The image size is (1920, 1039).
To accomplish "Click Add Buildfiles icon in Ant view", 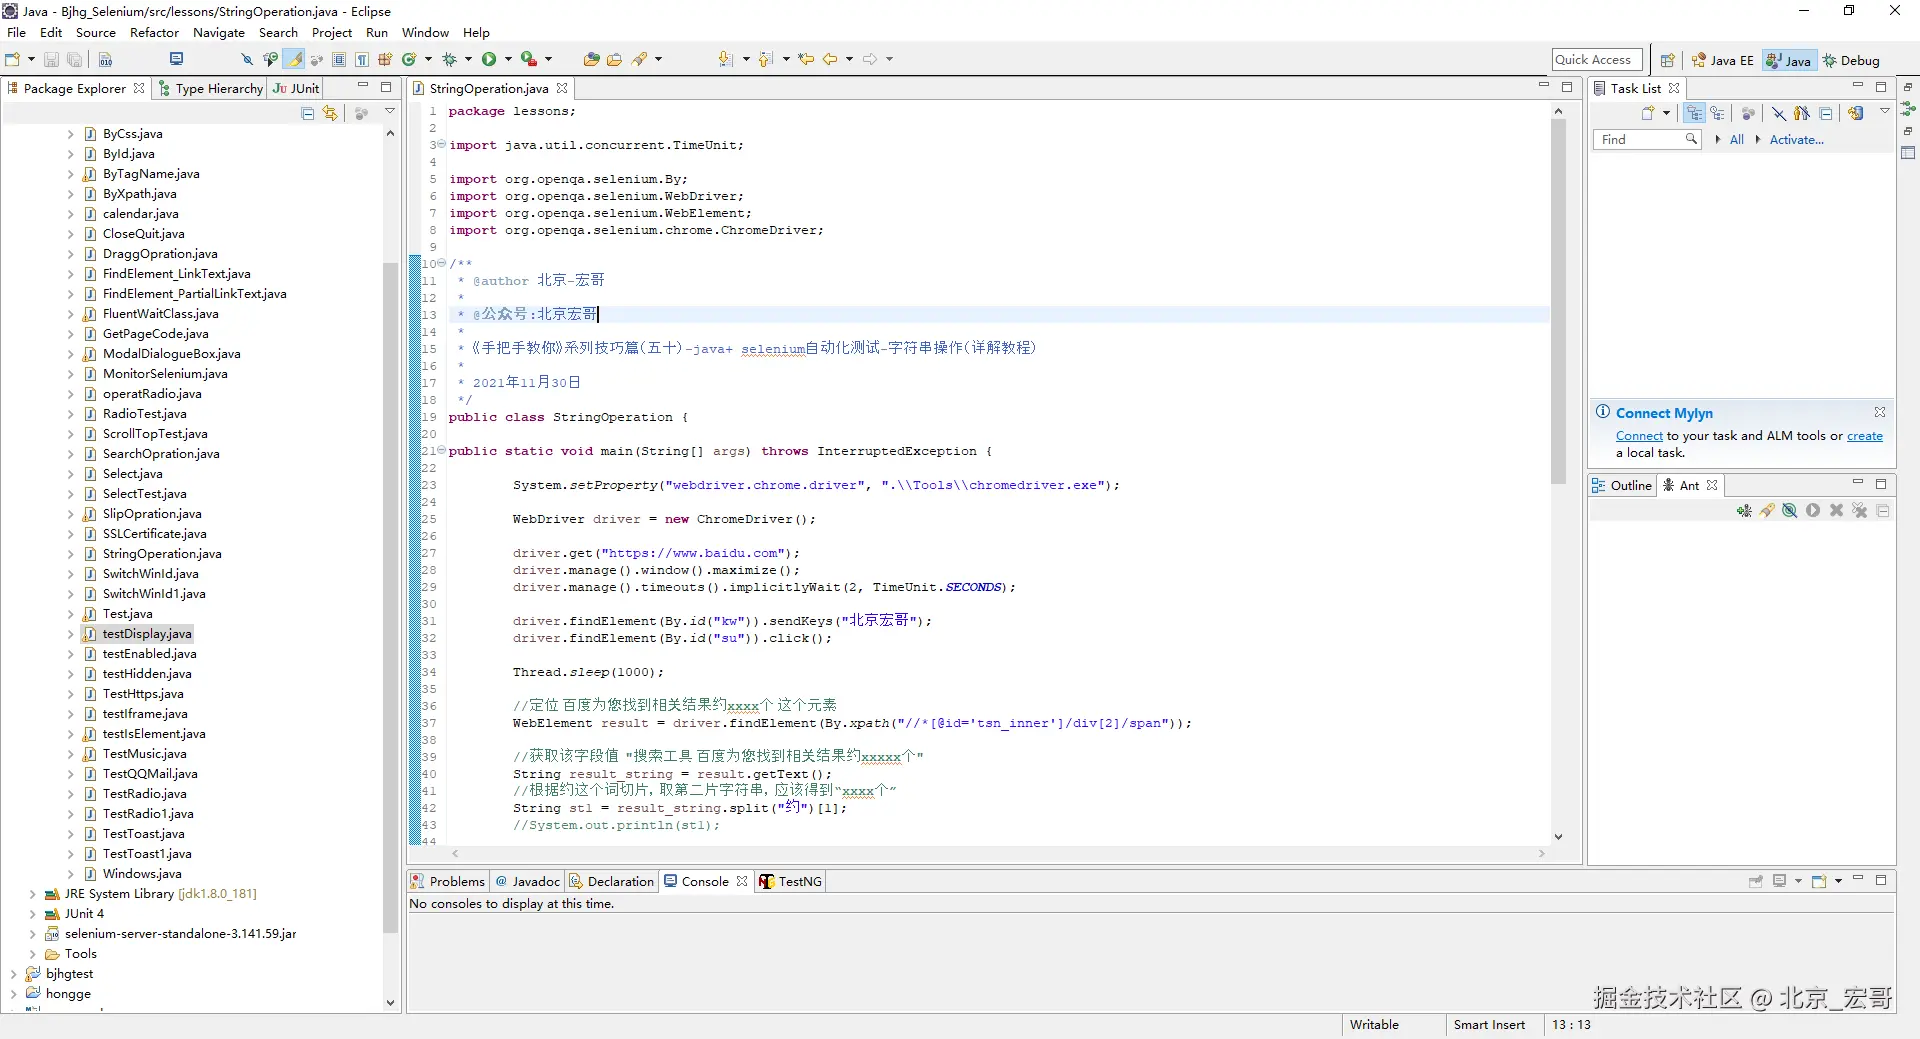I will click(x=1744, y=511).
